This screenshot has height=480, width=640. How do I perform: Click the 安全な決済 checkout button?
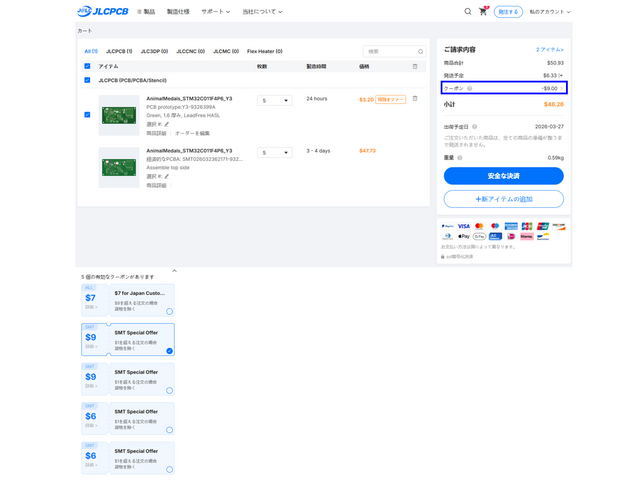[x=504, y=176]
